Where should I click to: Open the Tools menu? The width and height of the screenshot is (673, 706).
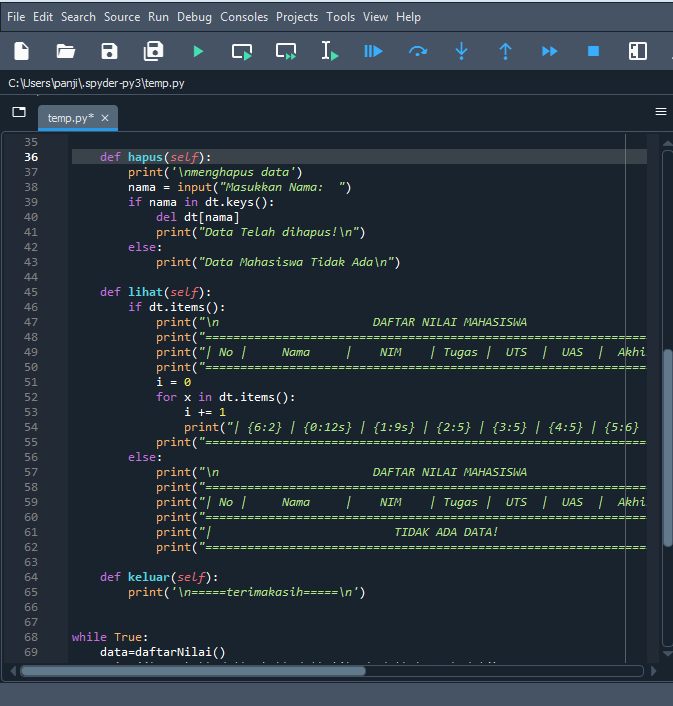341,17
